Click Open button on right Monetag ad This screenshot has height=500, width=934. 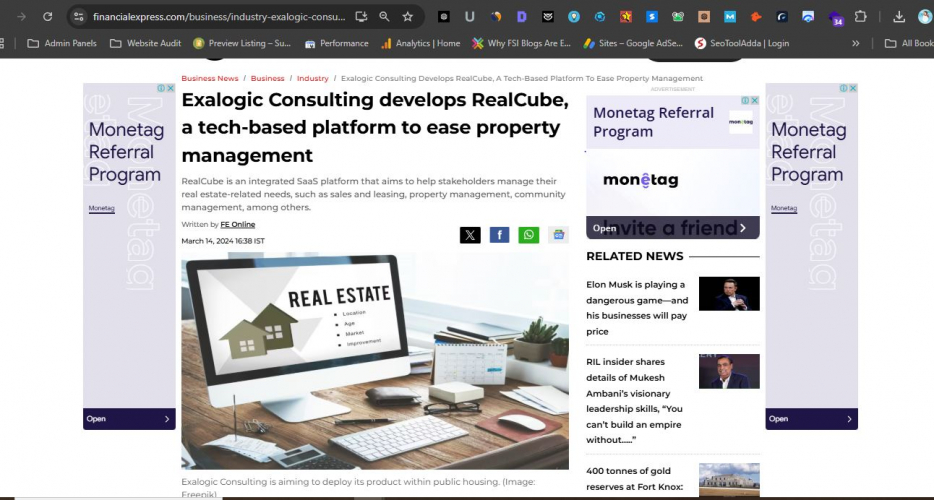(x=811, y=419)
